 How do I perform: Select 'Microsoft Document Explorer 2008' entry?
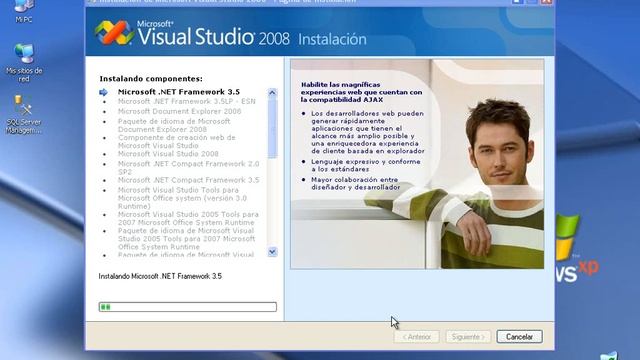click(x=180, y=111)
